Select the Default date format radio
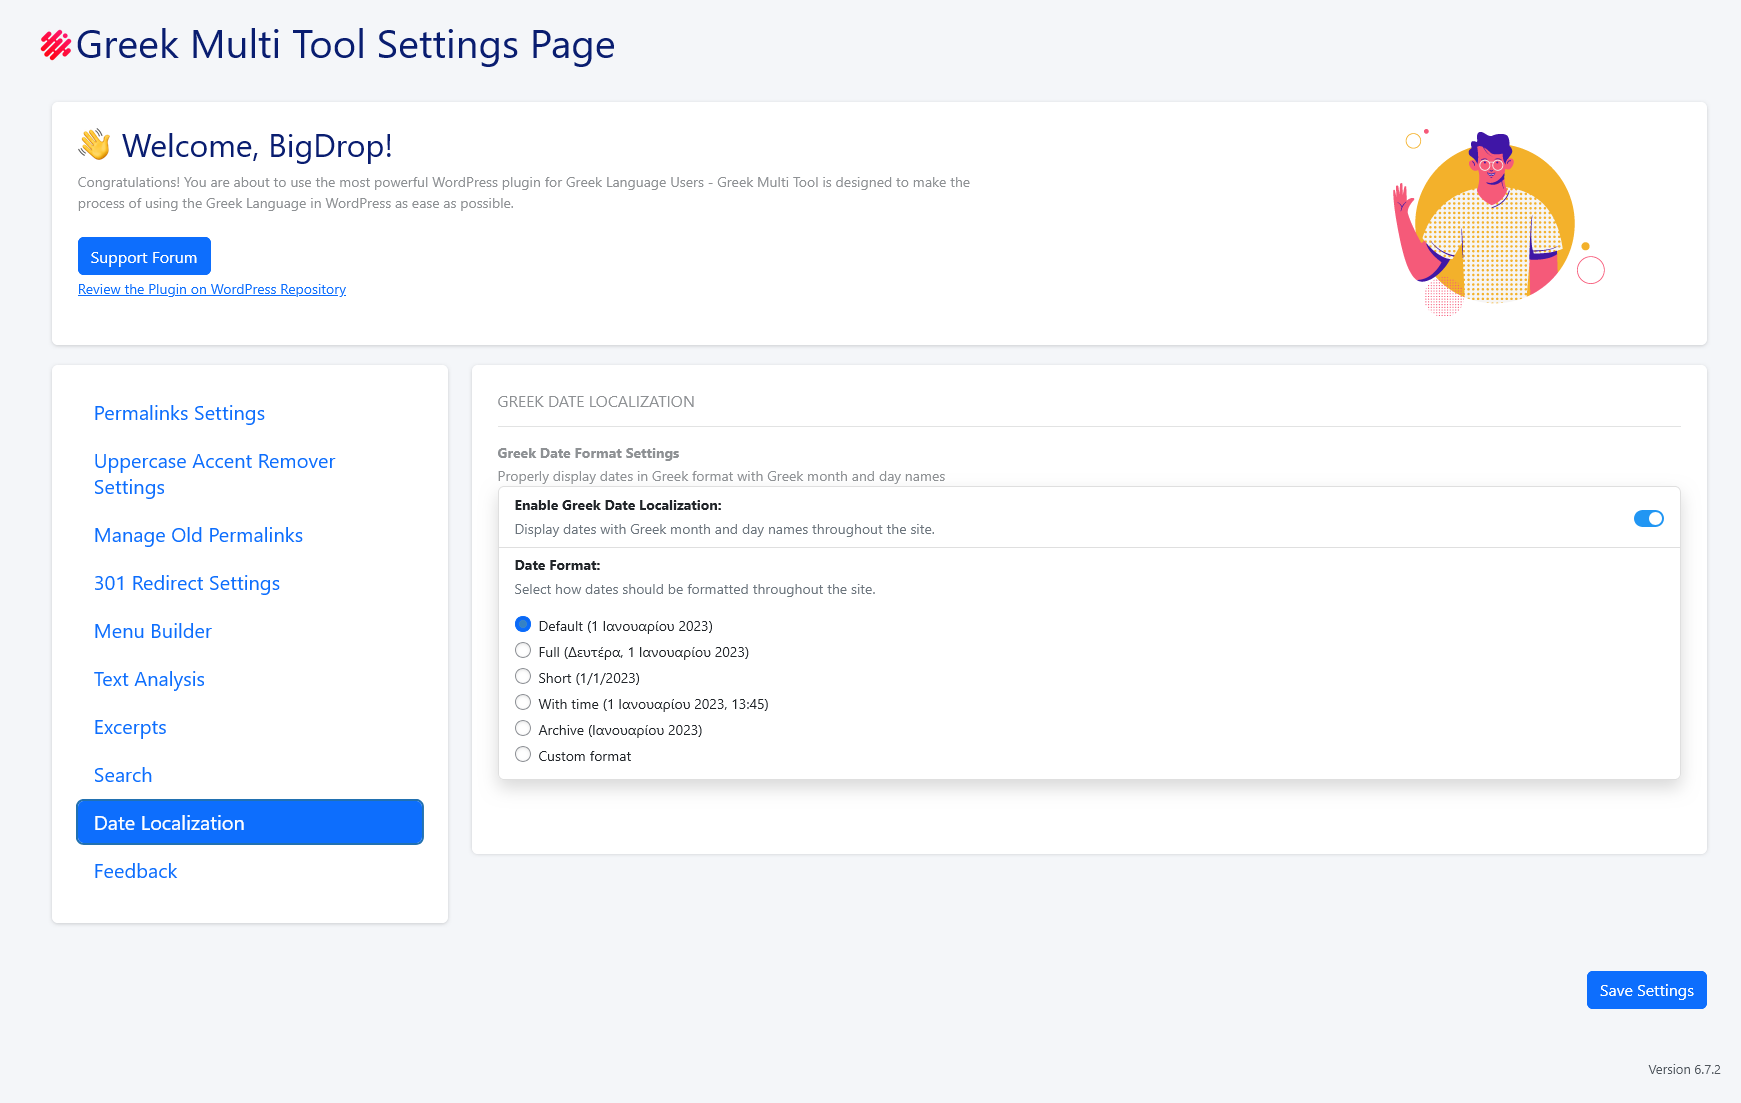This screenshot has height=1103, width=1741. pos(523,624)
